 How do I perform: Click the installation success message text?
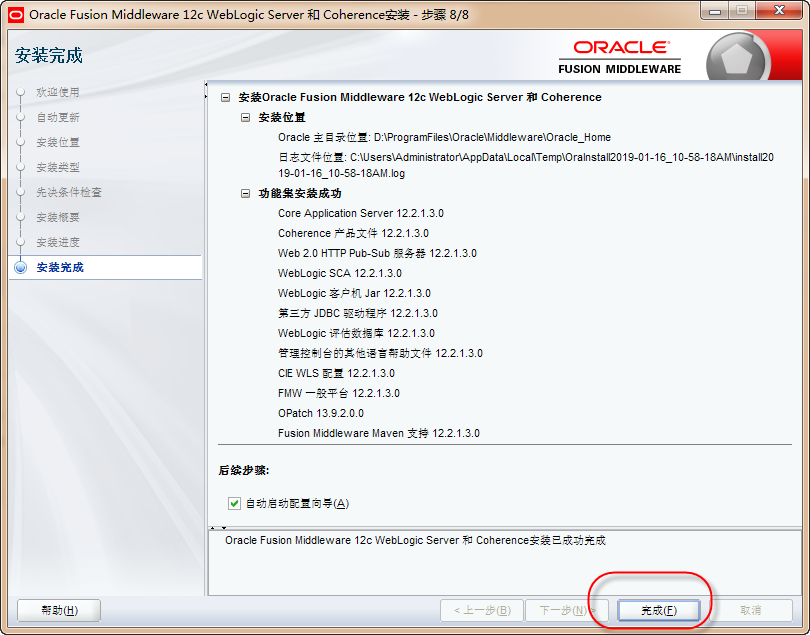point(415,540)
